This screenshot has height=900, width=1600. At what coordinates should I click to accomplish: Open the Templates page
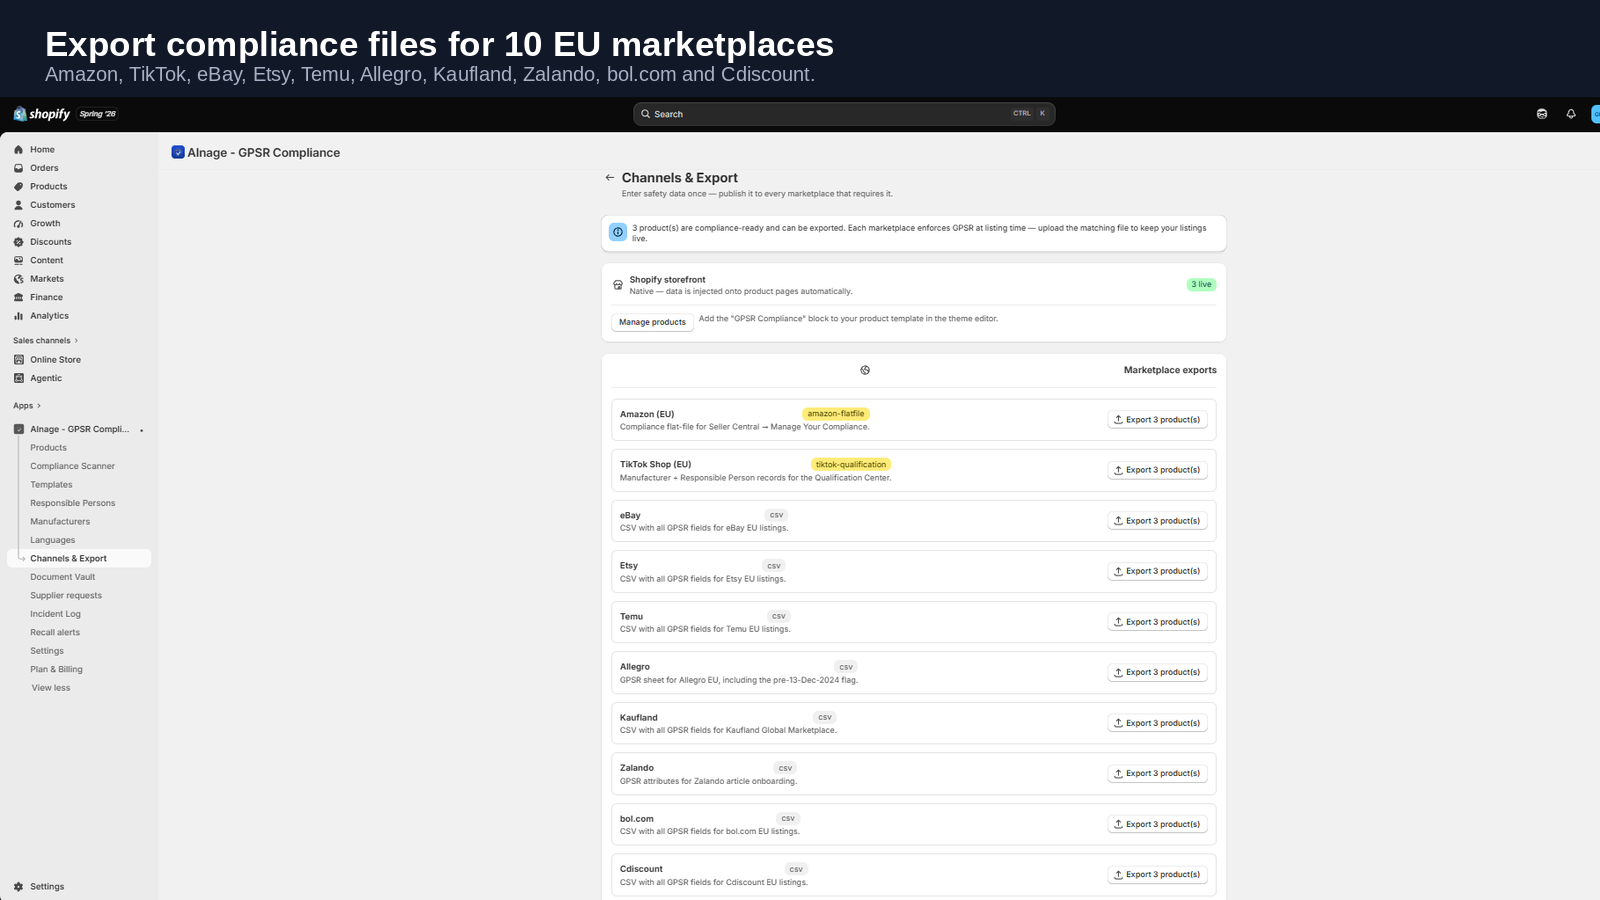(51, 485)
